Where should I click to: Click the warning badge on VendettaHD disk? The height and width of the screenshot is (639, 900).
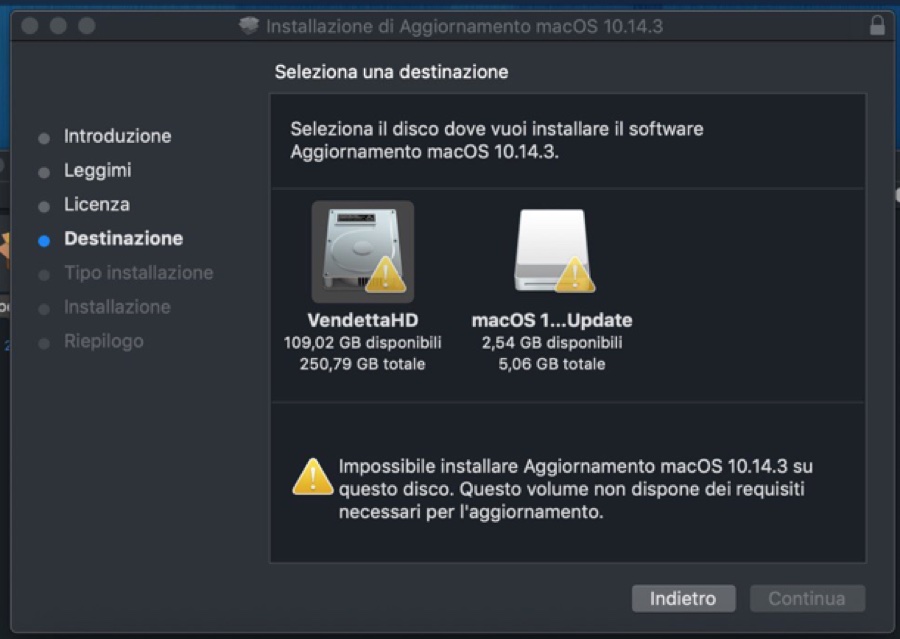[x=386, y=274]
